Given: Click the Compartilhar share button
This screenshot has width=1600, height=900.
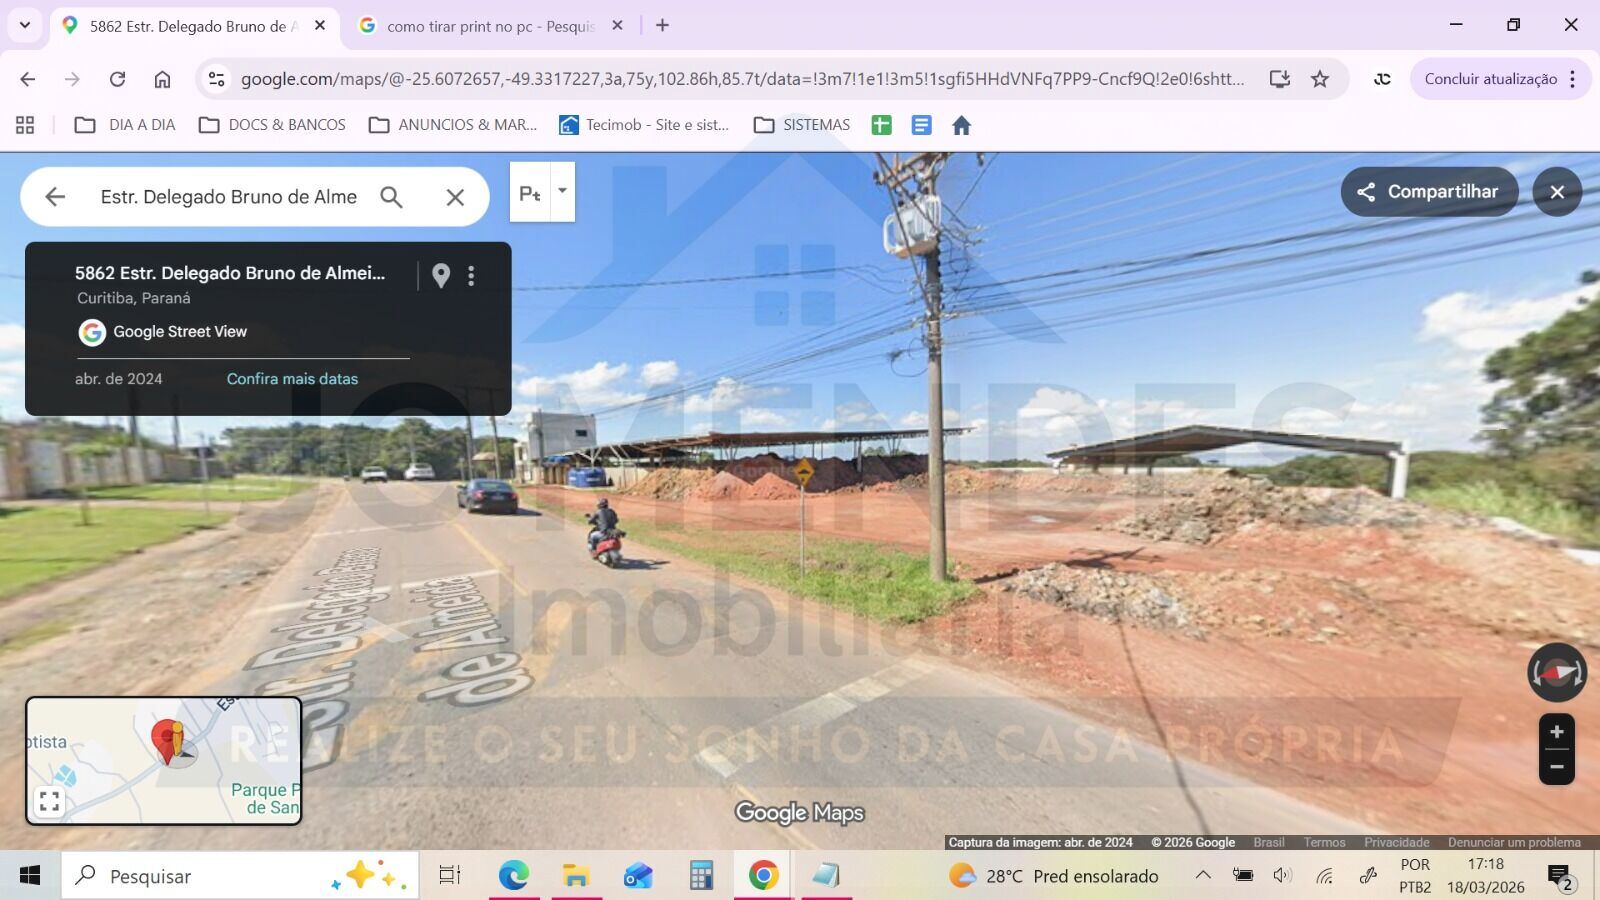Looking at the screenshot, I should [1428, 192].
